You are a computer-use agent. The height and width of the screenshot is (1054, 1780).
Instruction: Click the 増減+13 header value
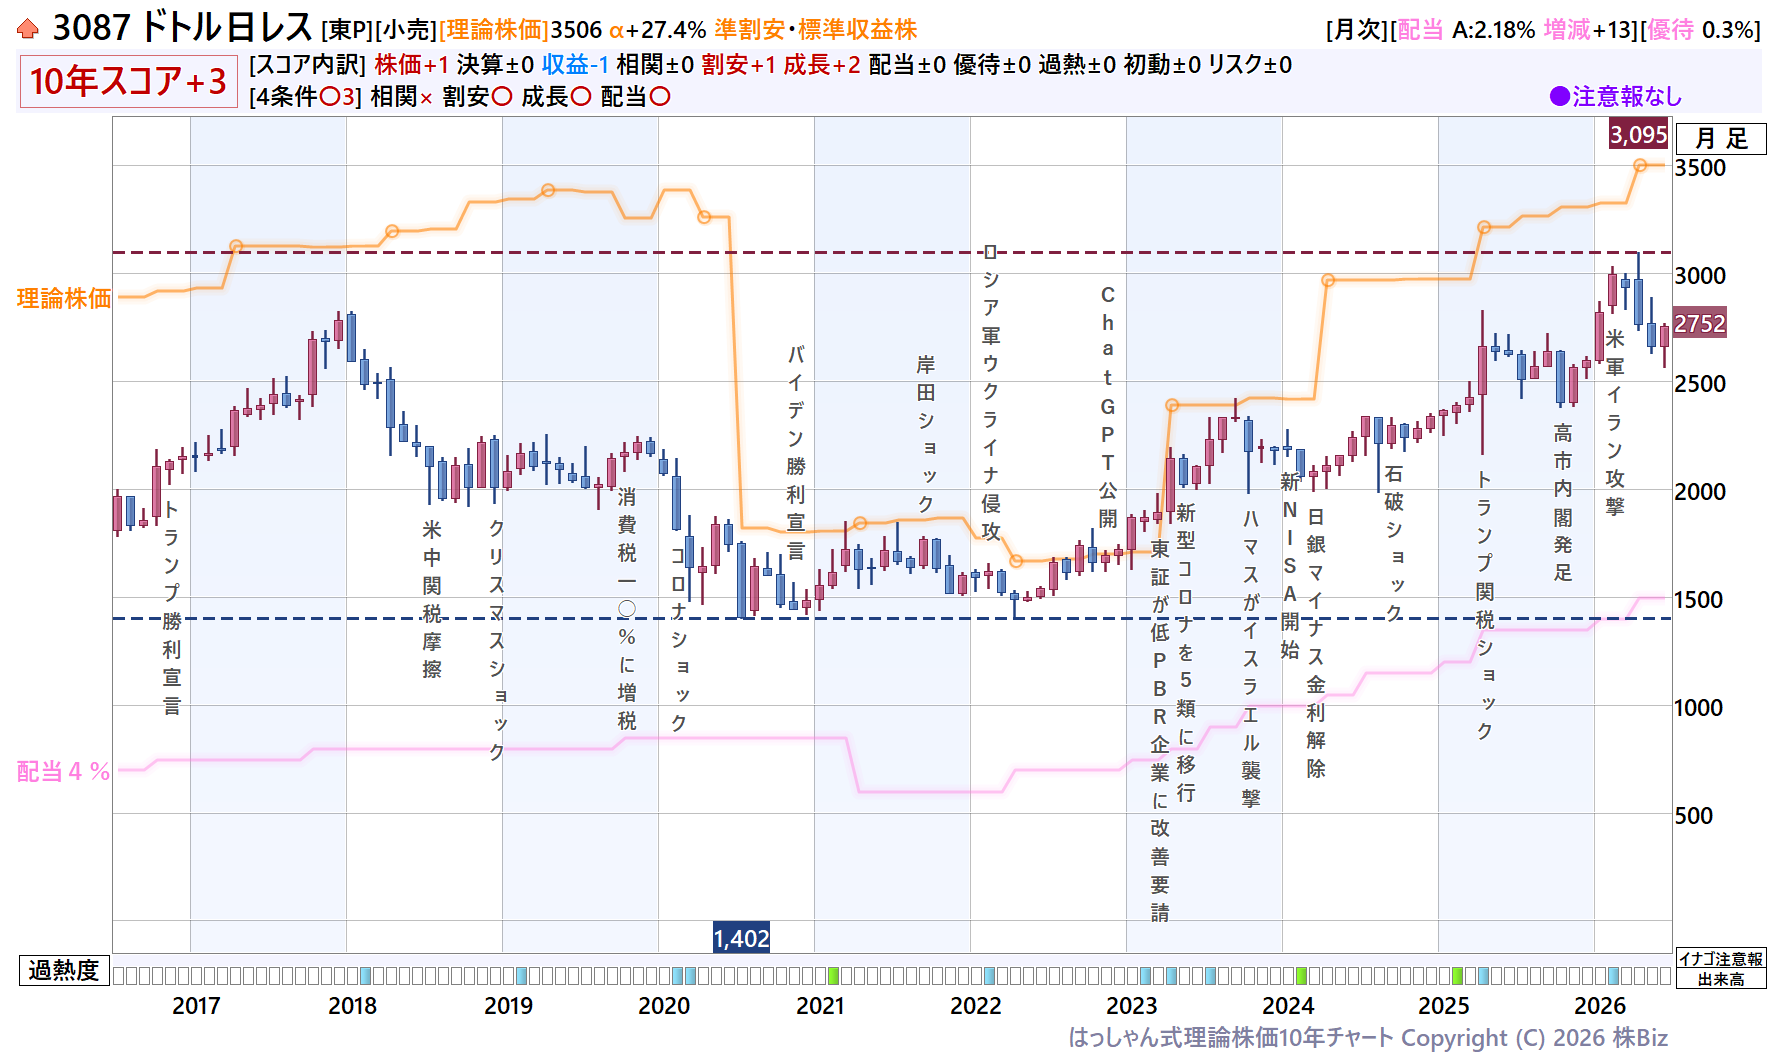coord(1587,30)
